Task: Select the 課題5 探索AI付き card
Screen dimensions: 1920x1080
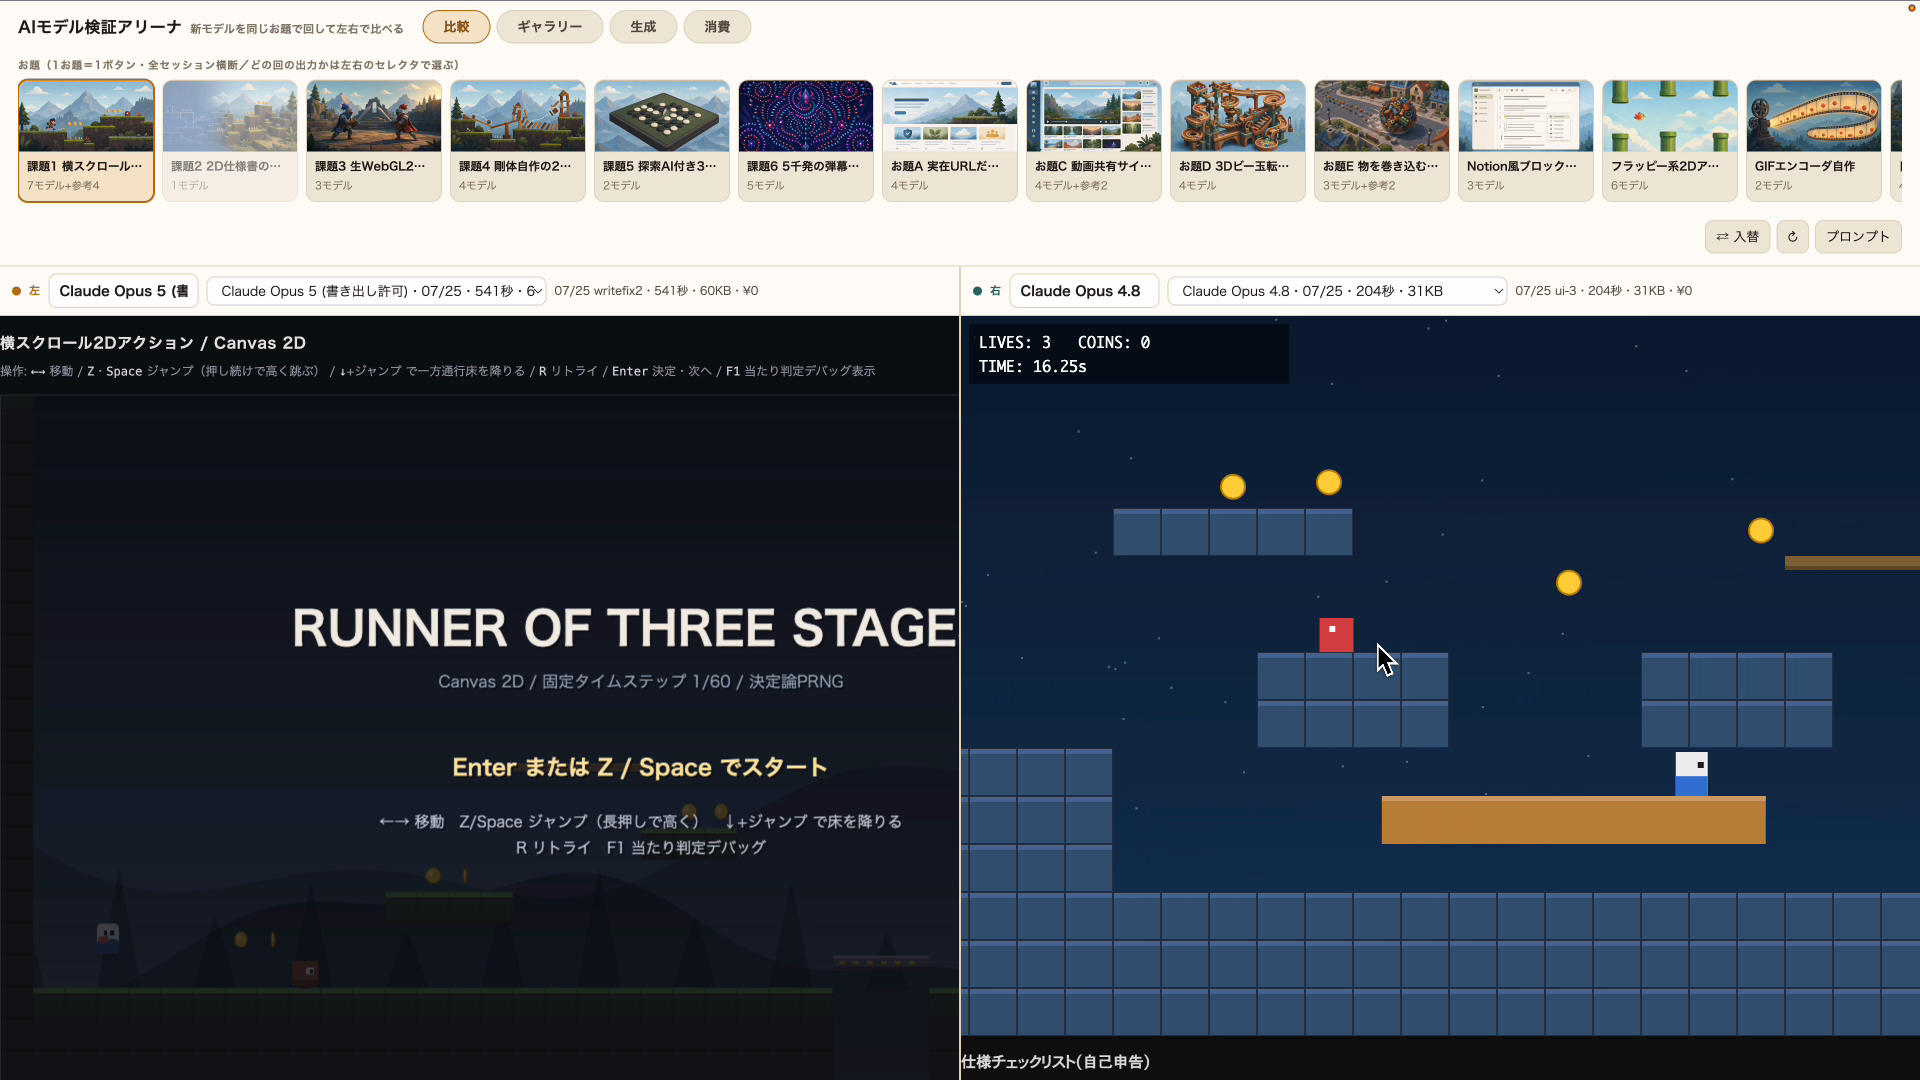Action: (662, 141)
